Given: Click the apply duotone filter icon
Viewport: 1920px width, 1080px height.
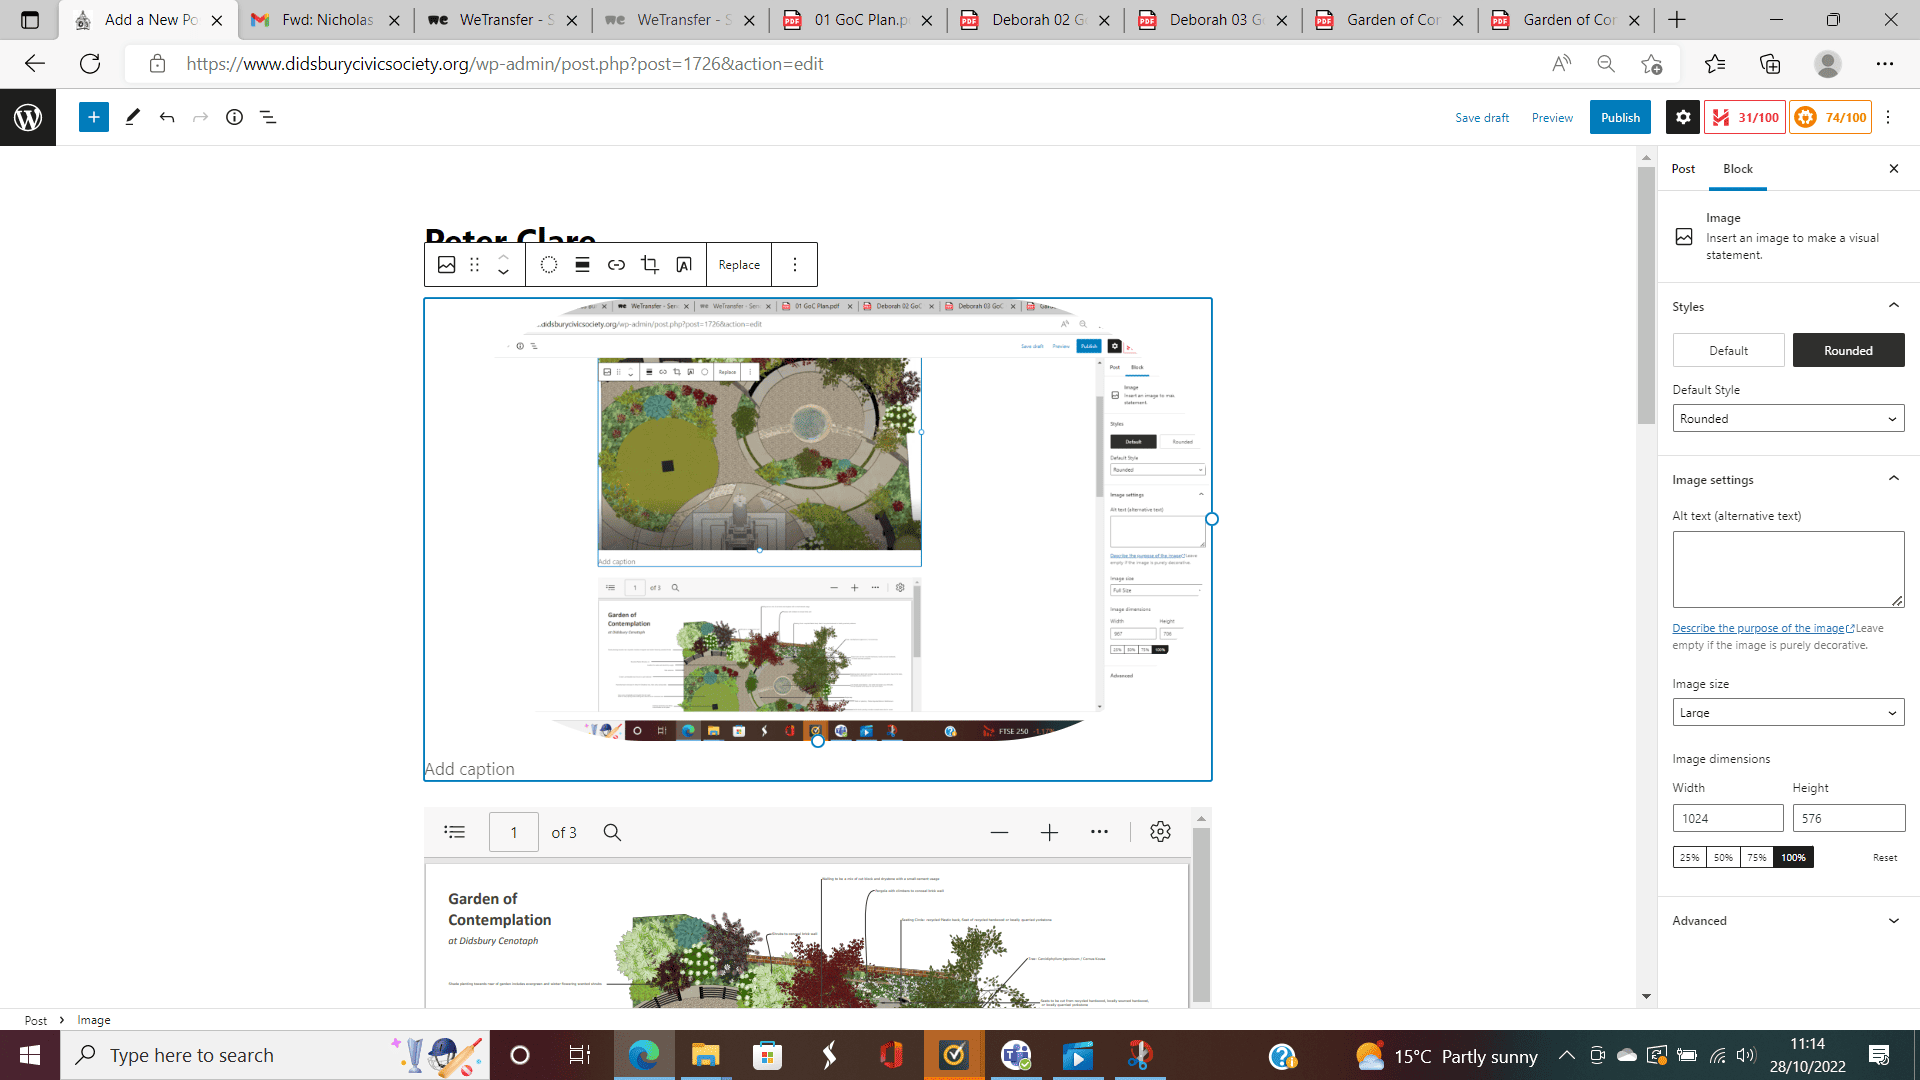Looking at the screenshot, I should (549, 265).
